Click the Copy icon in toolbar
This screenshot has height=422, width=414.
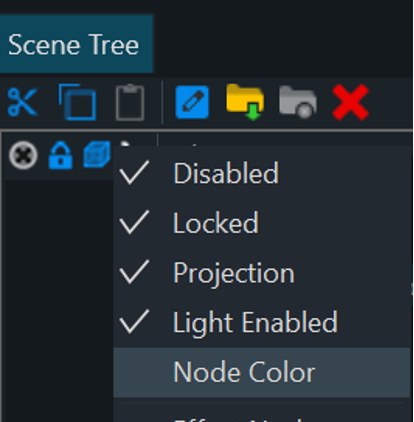(x=77, y=102)
